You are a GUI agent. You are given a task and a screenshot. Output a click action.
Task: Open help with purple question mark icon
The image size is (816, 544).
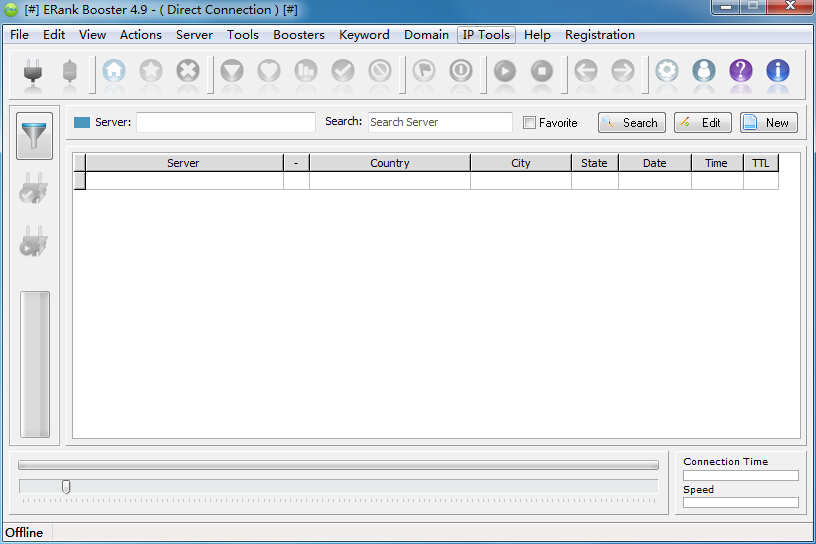(740, 71)
